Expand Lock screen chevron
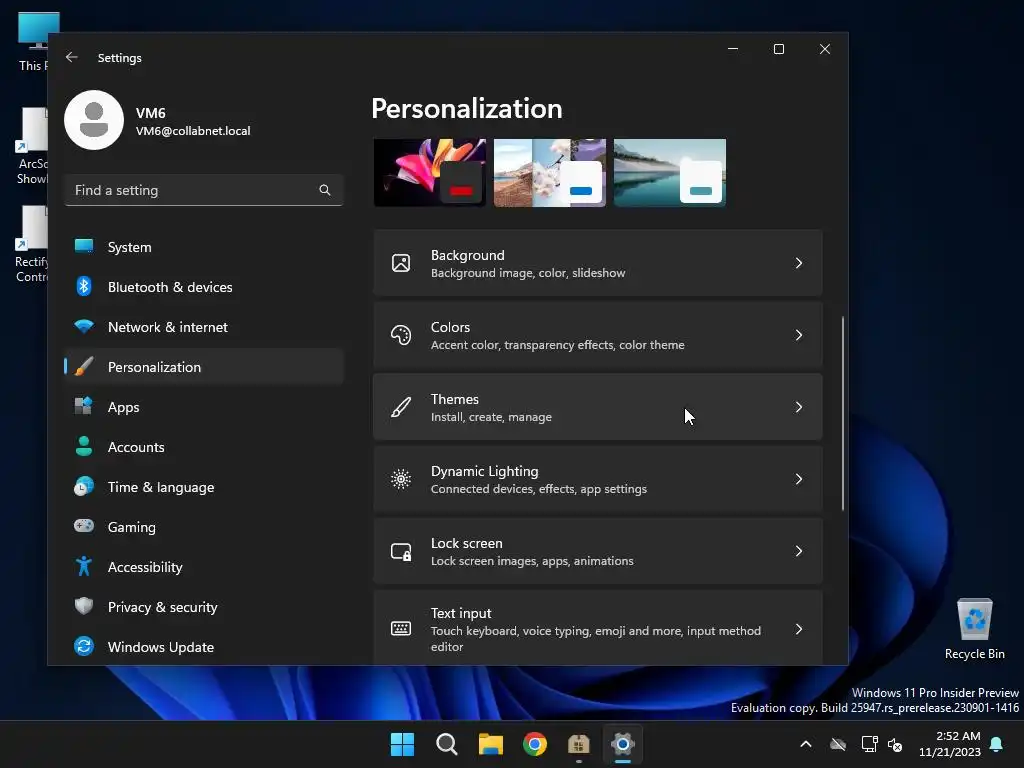1024x768 pixels. click(799, 551)
